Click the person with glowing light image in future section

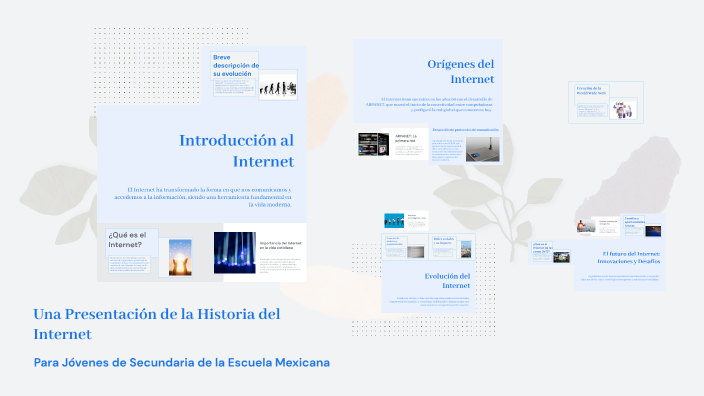tap(586, 226)
